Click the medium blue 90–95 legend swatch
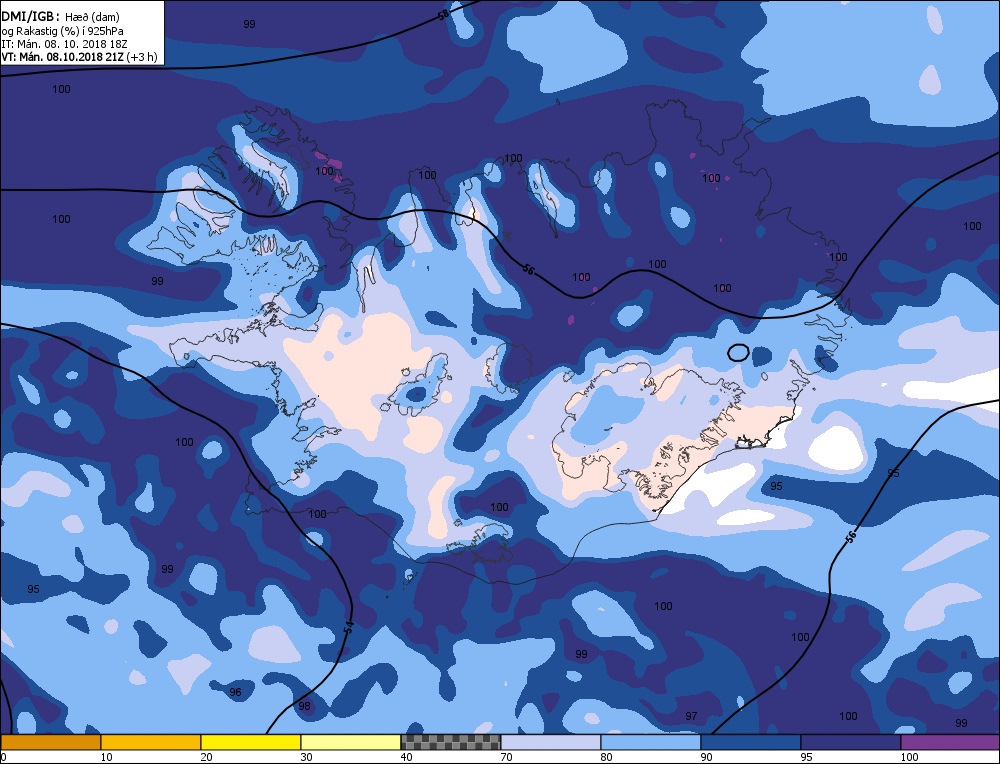This screenshot has height=764, width=1000. [x=751, y=742]
